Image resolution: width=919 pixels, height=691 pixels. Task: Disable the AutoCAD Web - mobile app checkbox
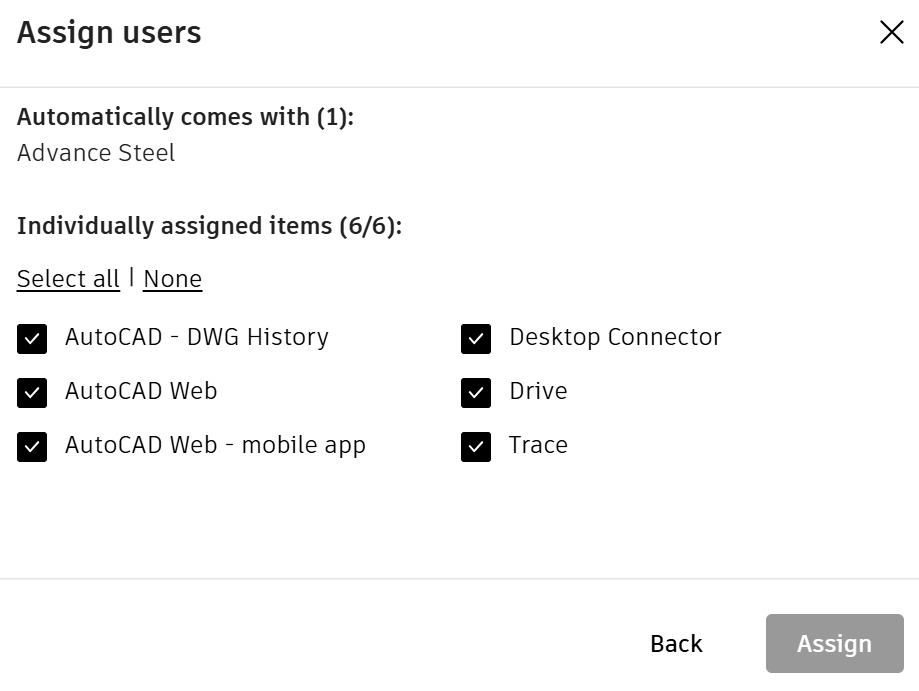click(x=32, y=447)
